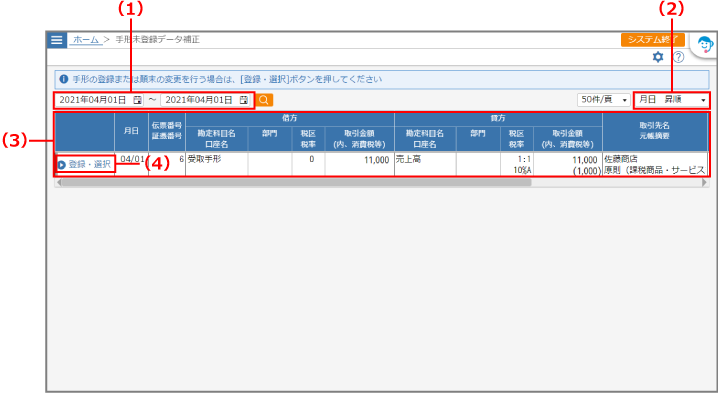Click the scrollbar right arrow

point(704,182)
